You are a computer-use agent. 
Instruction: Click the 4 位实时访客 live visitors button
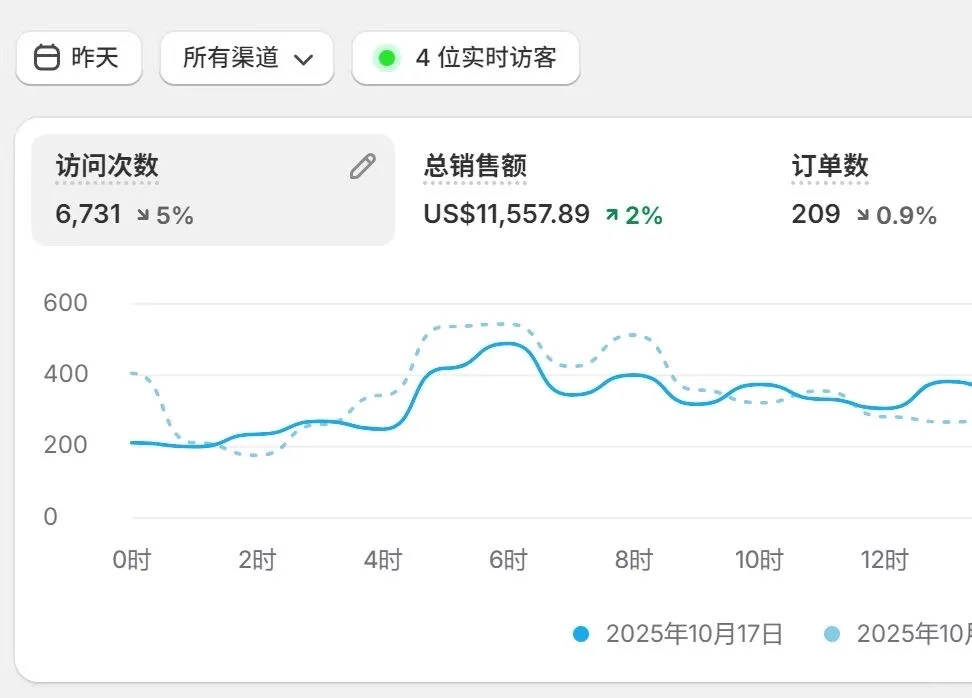[x=465, y=58]
